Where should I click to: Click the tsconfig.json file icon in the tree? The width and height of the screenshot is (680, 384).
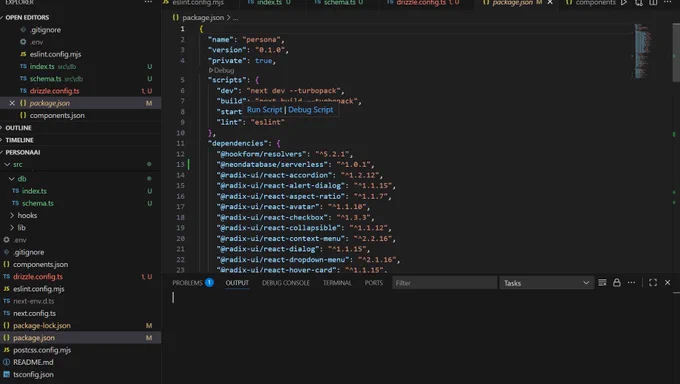click(x=7, y=374)
